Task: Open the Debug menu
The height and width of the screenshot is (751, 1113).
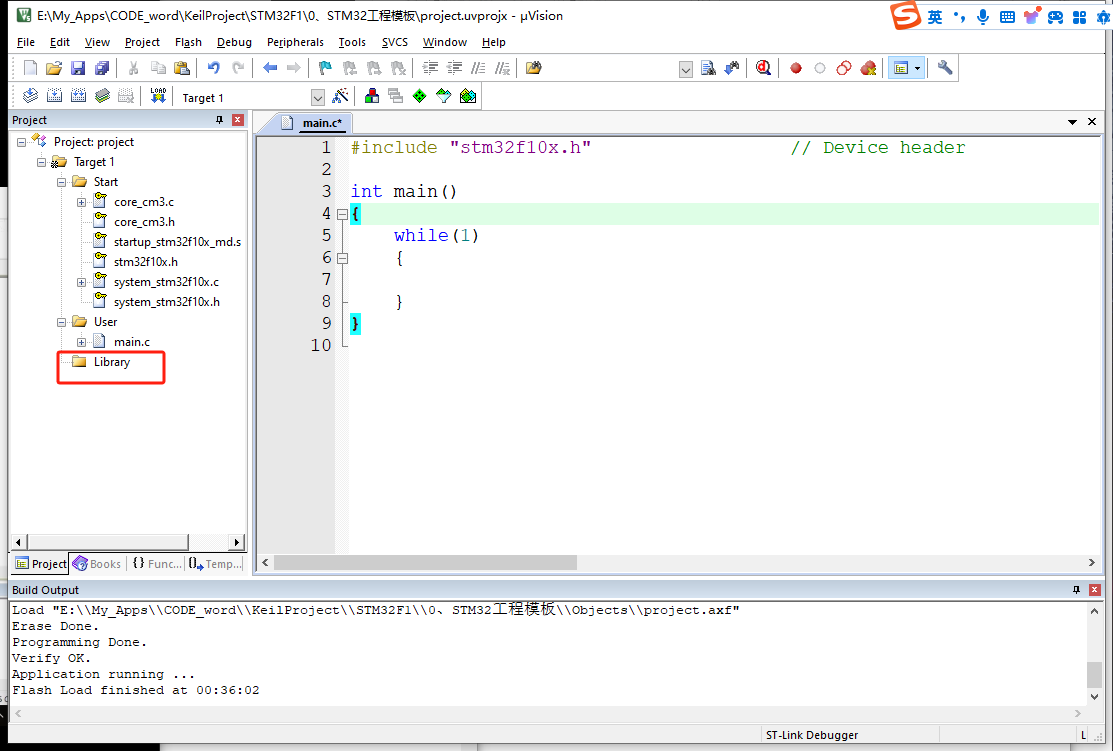Action: 234,42
